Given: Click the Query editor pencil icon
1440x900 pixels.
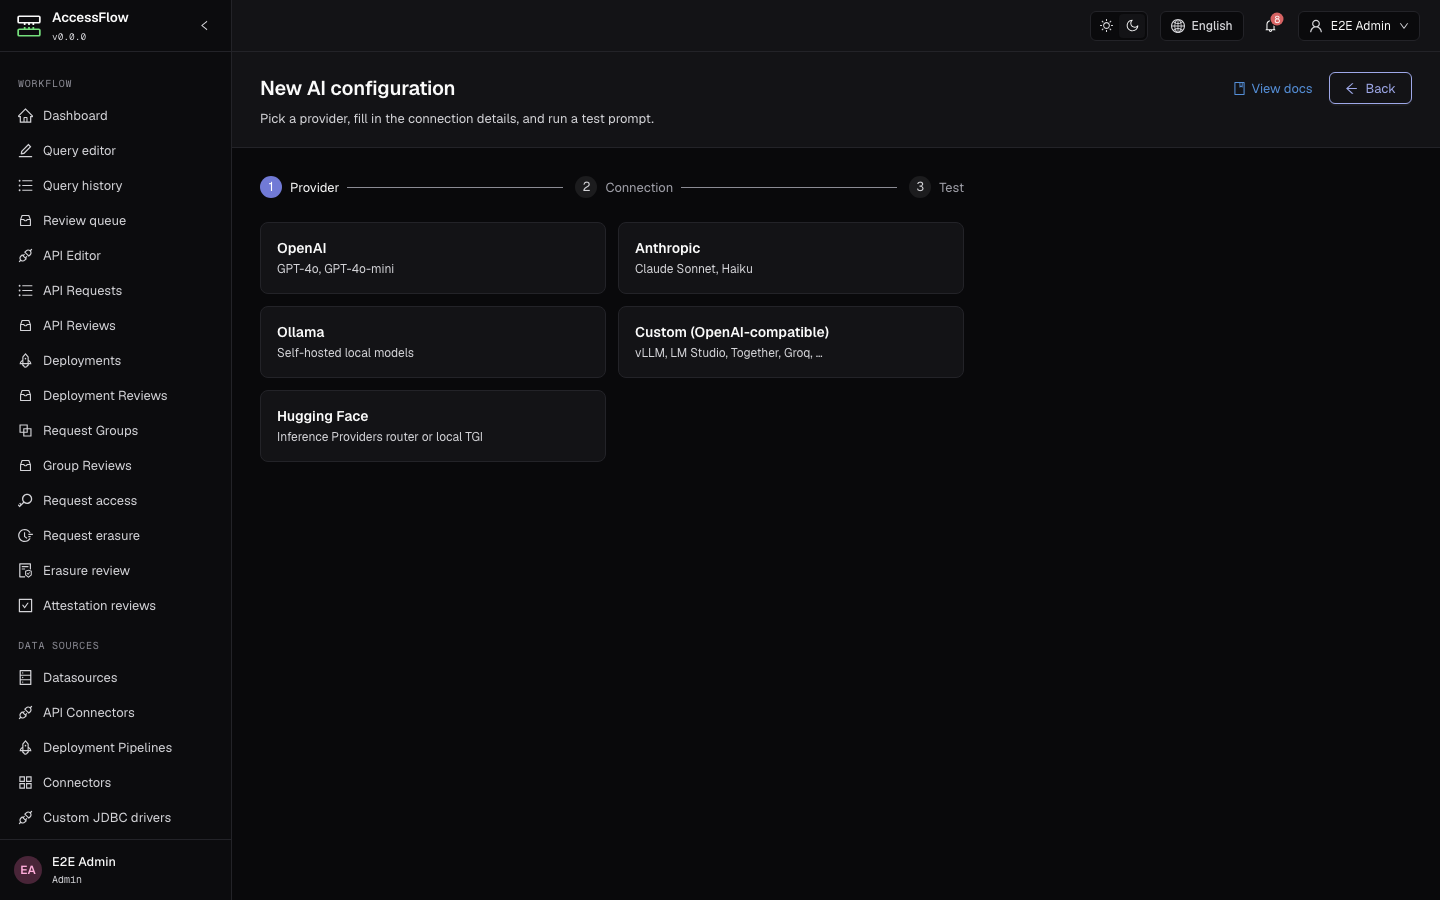Looking at the screenshot, I should (x=26, y=151).
